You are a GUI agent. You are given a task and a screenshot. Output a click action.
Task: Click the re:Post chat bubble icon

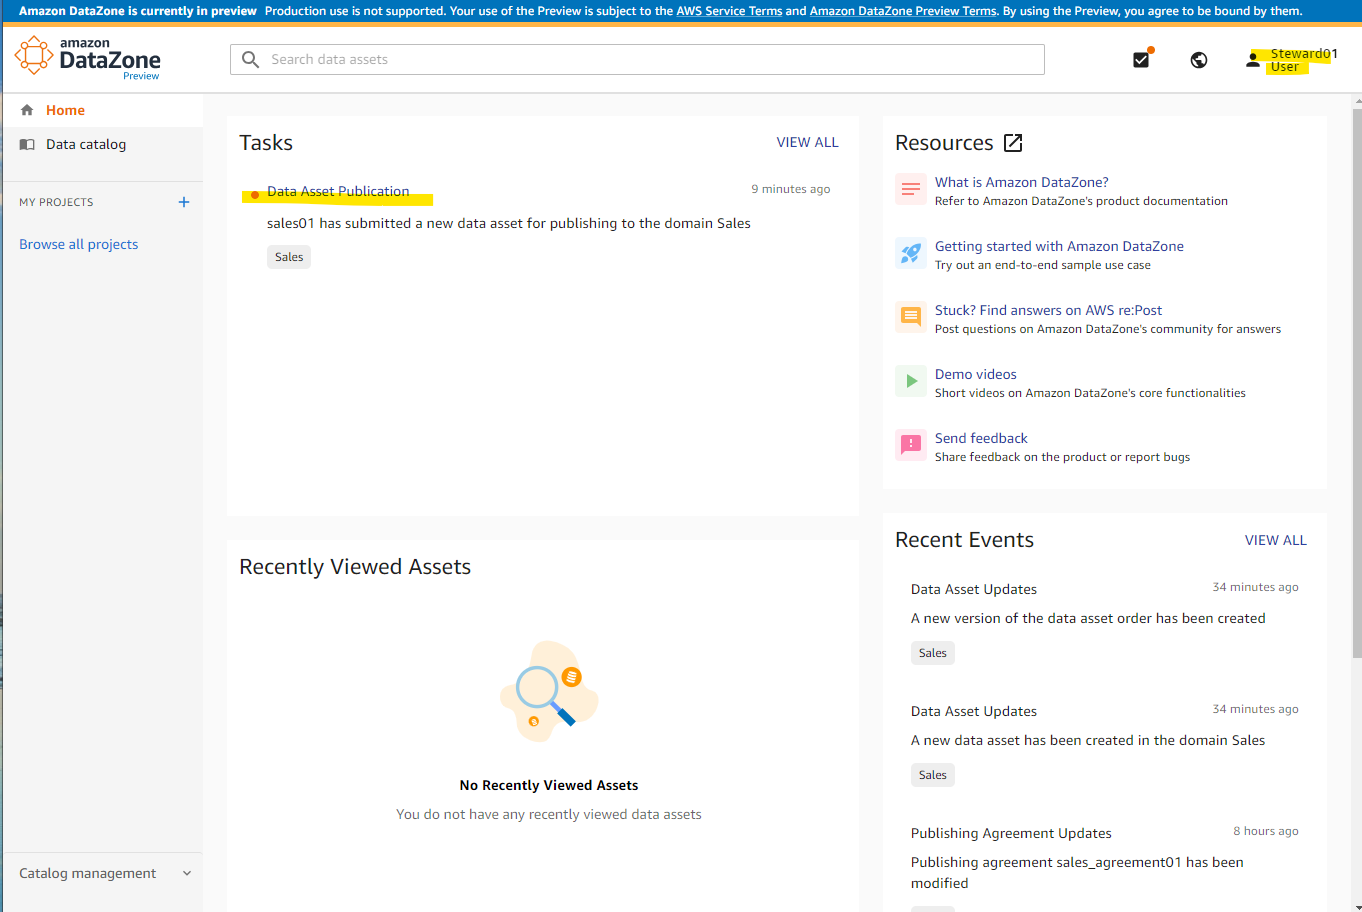(911, 317)
